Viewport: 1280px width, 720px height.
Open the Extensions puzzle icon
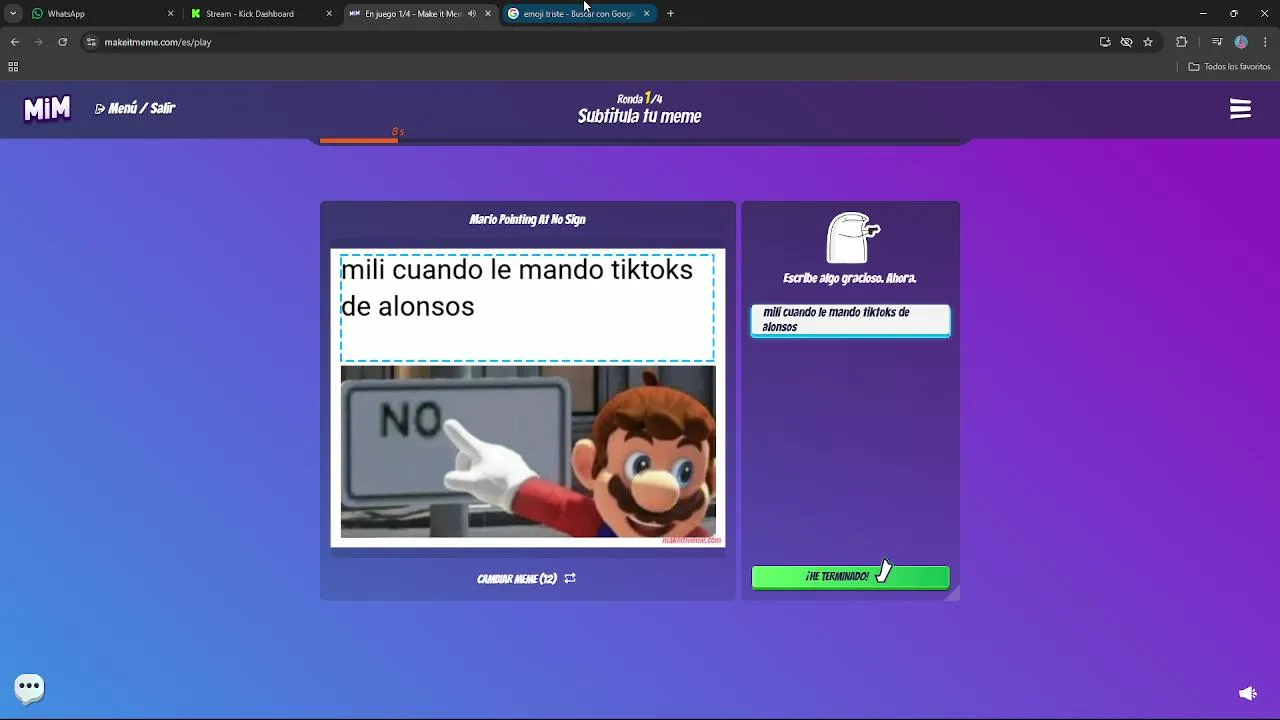tap(1182, 42)
